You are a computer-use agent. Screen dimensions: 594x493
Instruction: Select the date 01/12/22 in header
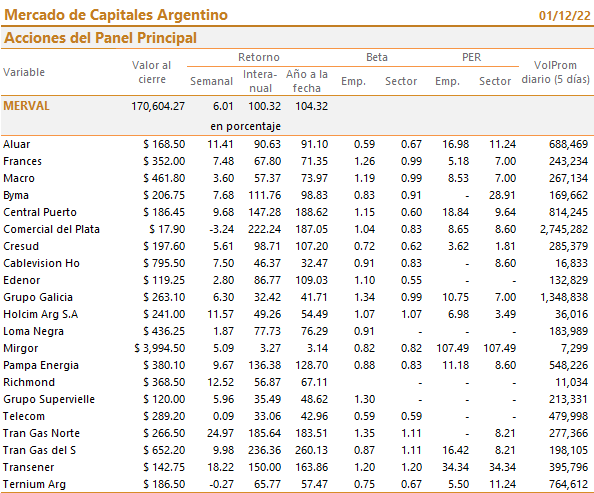[564, 16]
